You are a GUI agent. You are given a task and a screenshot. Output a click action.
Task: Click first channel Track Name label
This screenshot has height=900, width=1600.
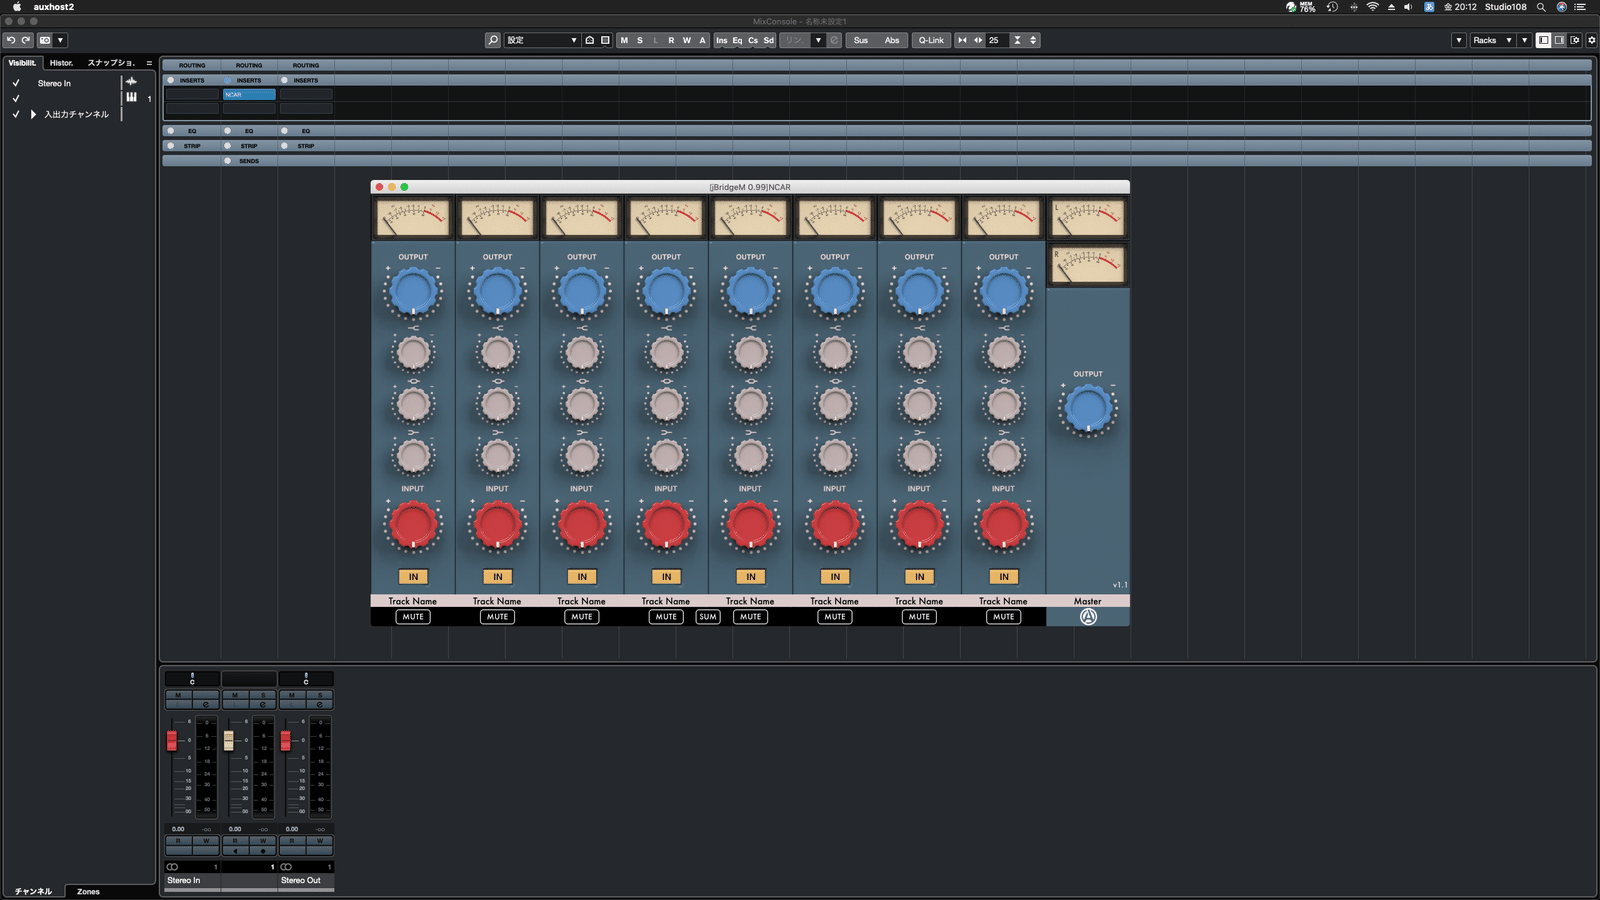pyautogui.click(x=413, y=601)
